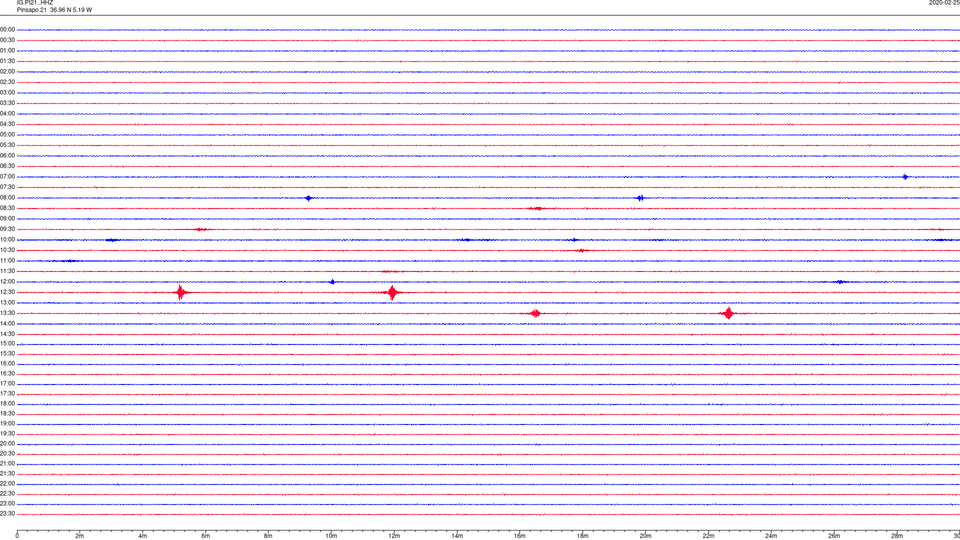Click the 20m tick label on the axis
960x540 pixels.
(645, 536)
